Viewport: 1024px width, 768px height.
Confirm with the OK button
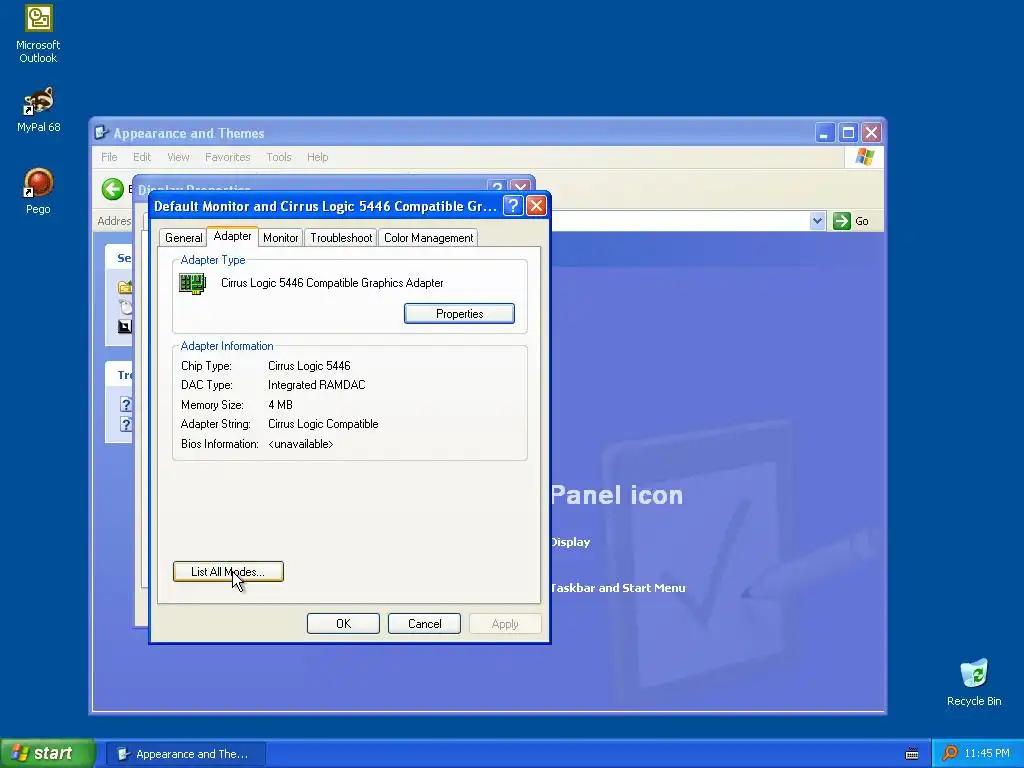pos(343,624)
